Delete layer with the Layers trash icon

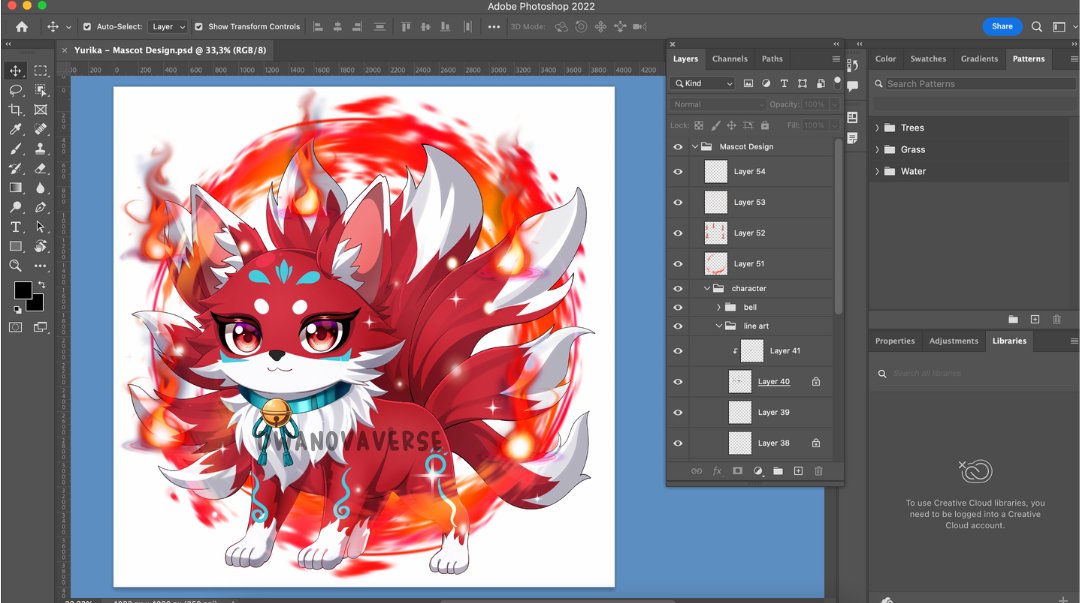tap(818, 471)
